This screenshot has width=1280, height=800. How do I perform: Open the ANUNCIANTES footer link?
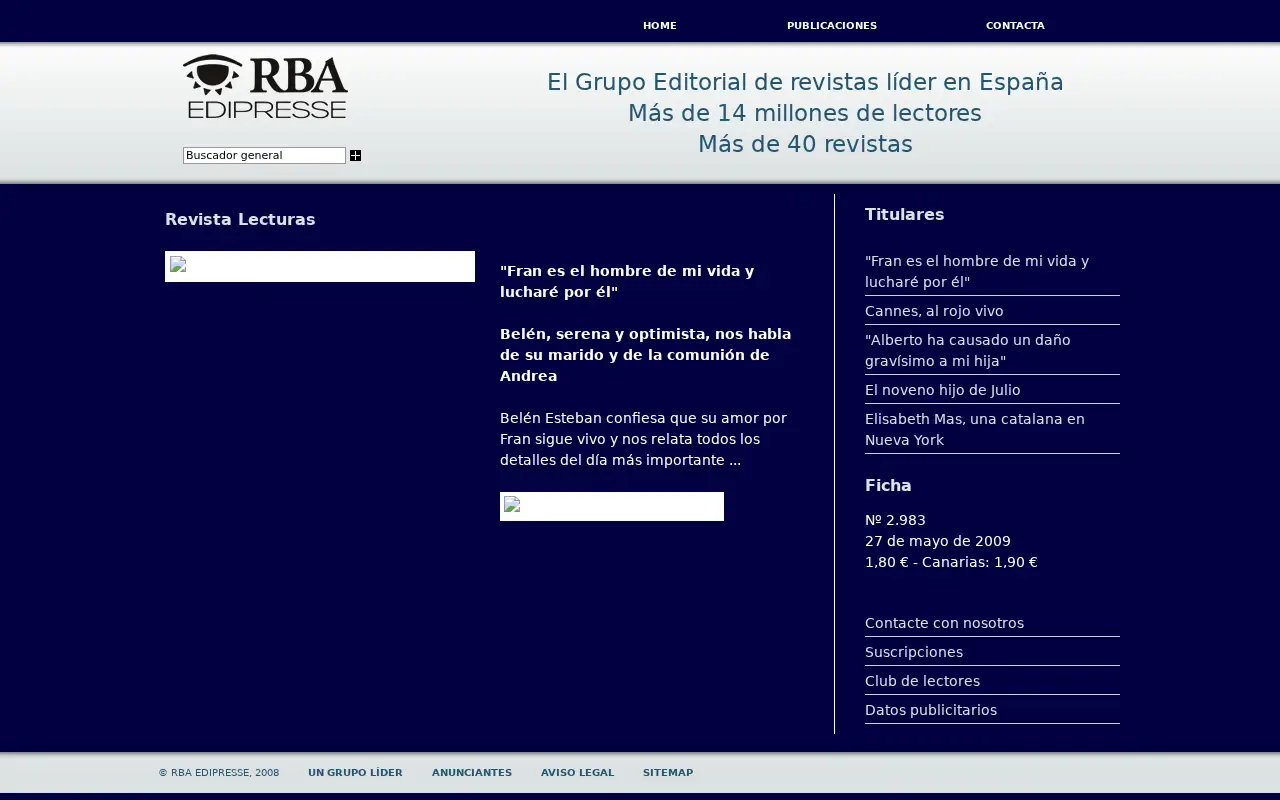pos(472,773)
